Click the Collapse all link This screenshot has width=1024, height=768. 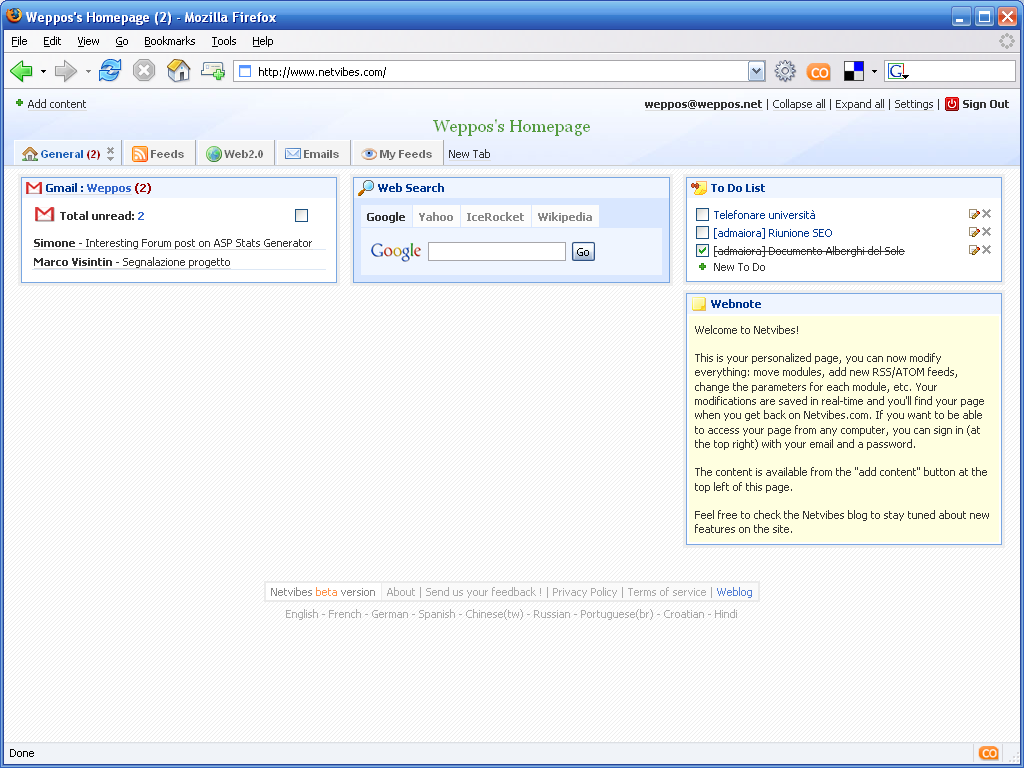click(799, 104)
